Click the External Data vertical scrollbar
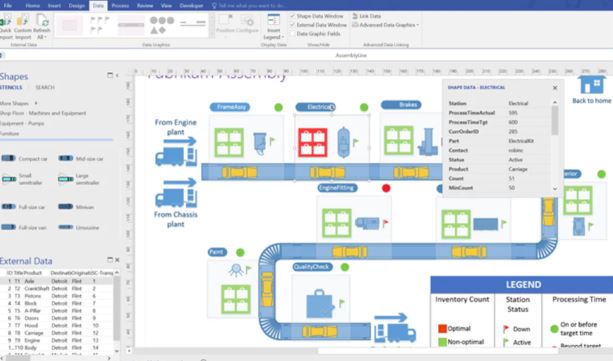 coord(117,309)
